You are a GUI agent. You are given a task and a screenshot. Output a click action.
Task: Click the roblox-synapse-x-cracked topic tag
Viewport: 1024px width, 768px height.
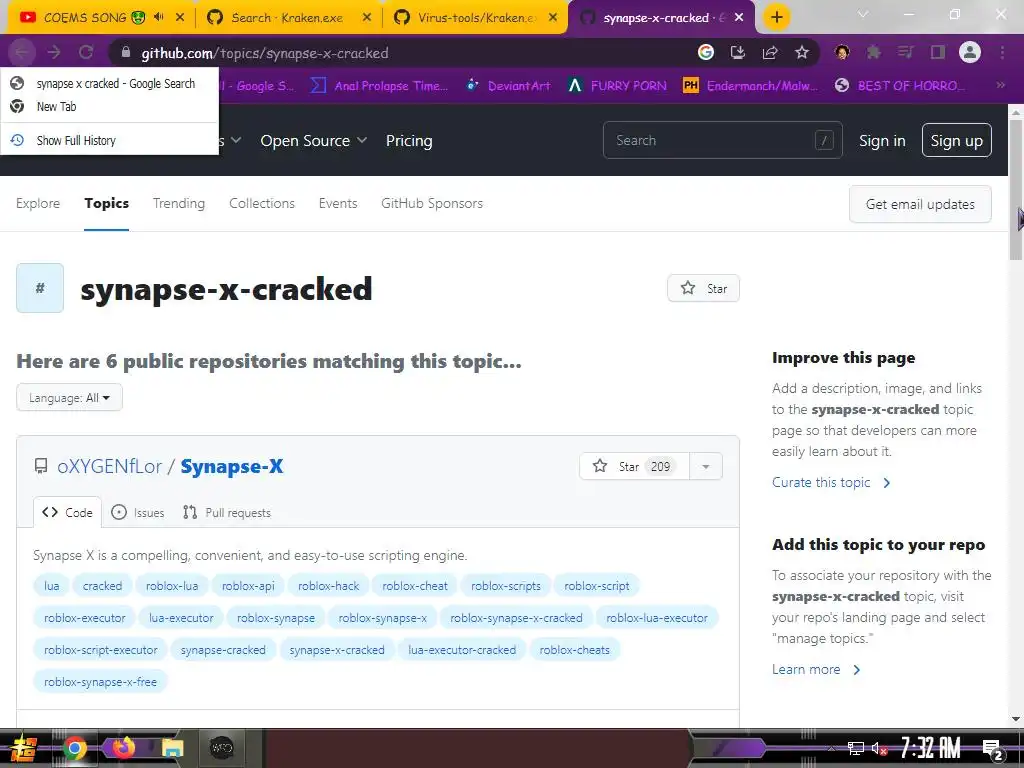(x=516, y=618)
